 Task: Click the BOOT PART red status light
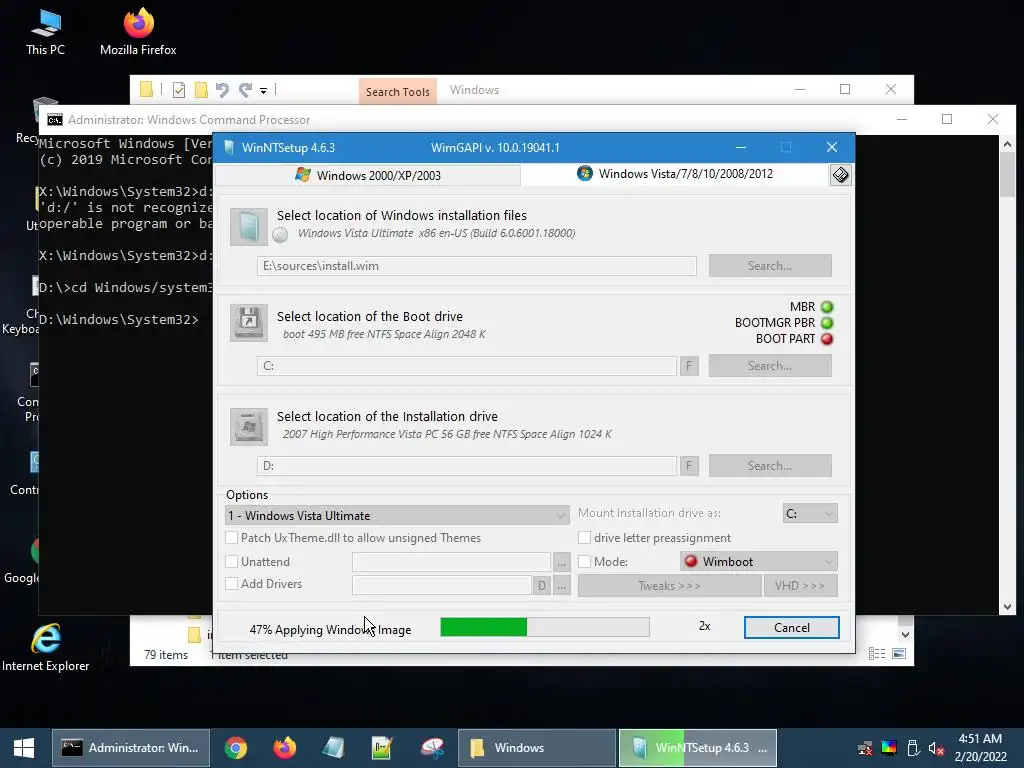click(827, 339)
